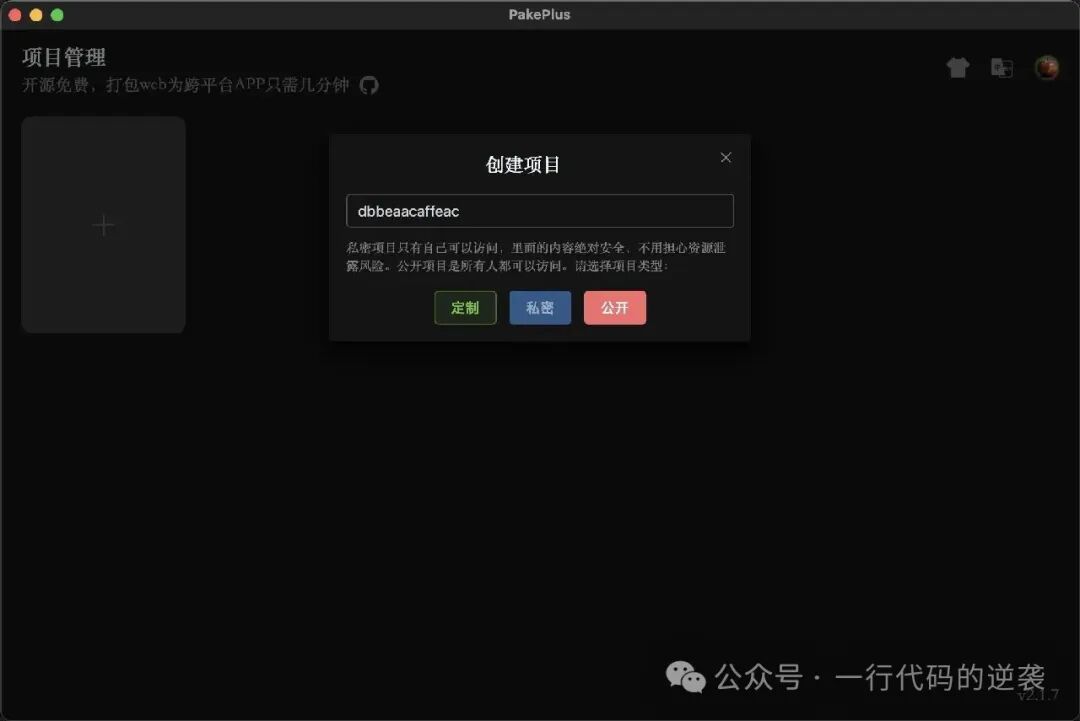Open the publish/build icon beside the avatar
Image resolution: width=1080 pixels, height=721 pixels.
(1002, 67)
